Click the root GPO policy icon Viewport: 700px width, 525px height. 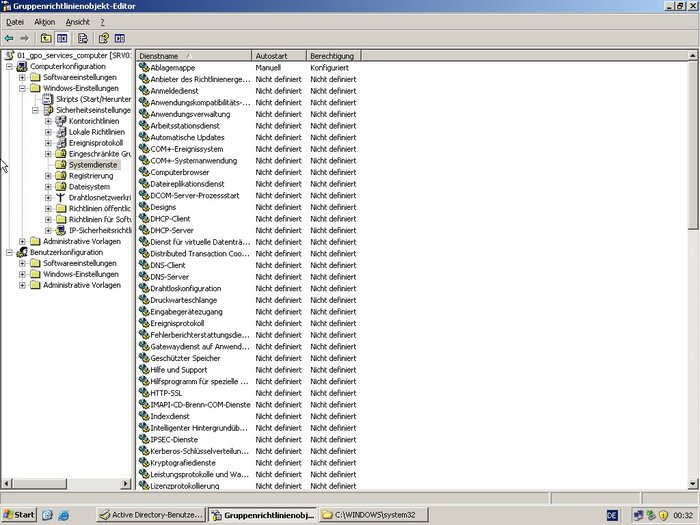[9, 55]
